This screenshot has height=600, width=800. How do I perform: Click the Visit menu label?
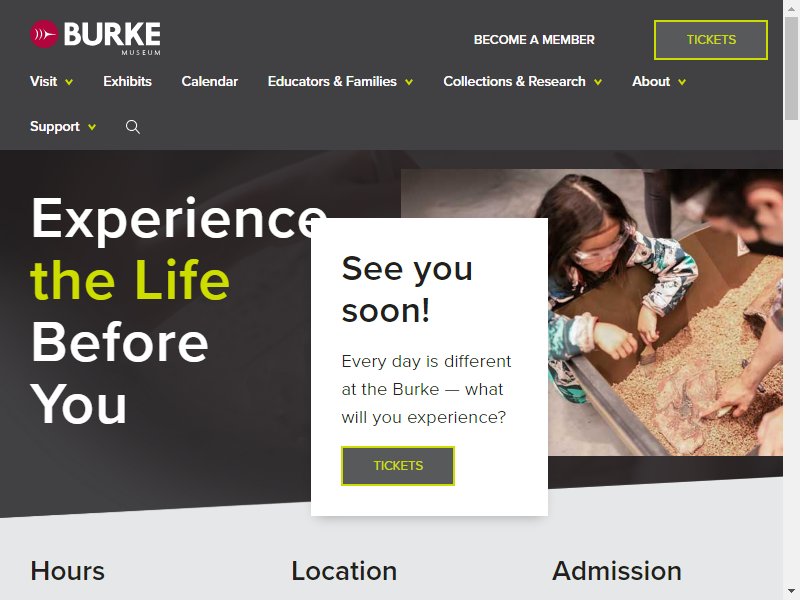(43, 82)
